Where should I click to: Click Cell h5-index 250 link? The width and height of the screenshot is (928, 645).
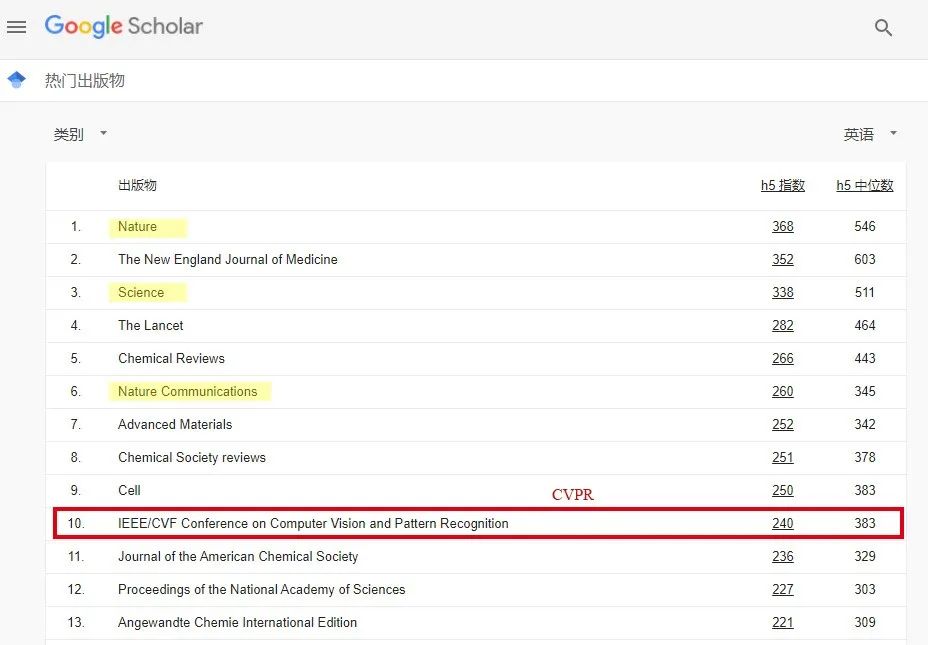coord(782,490)
